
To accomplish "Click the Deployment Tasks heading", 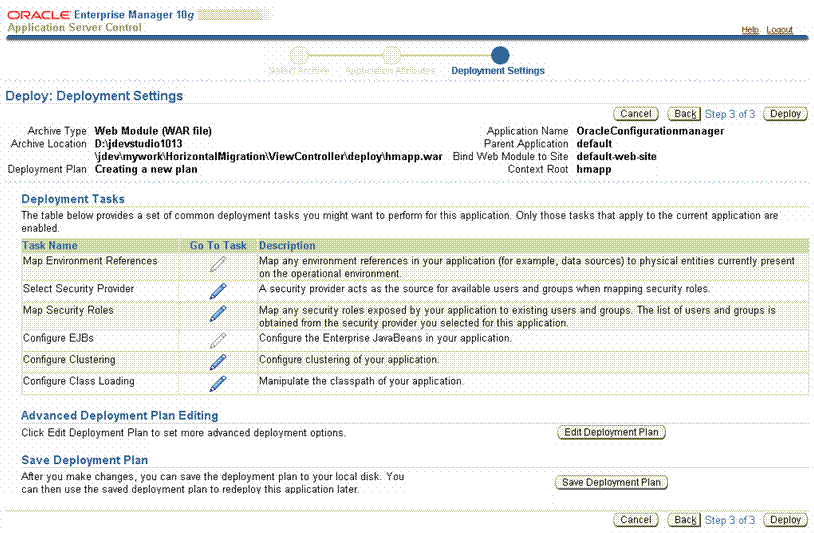I will [x=73, y=199].
